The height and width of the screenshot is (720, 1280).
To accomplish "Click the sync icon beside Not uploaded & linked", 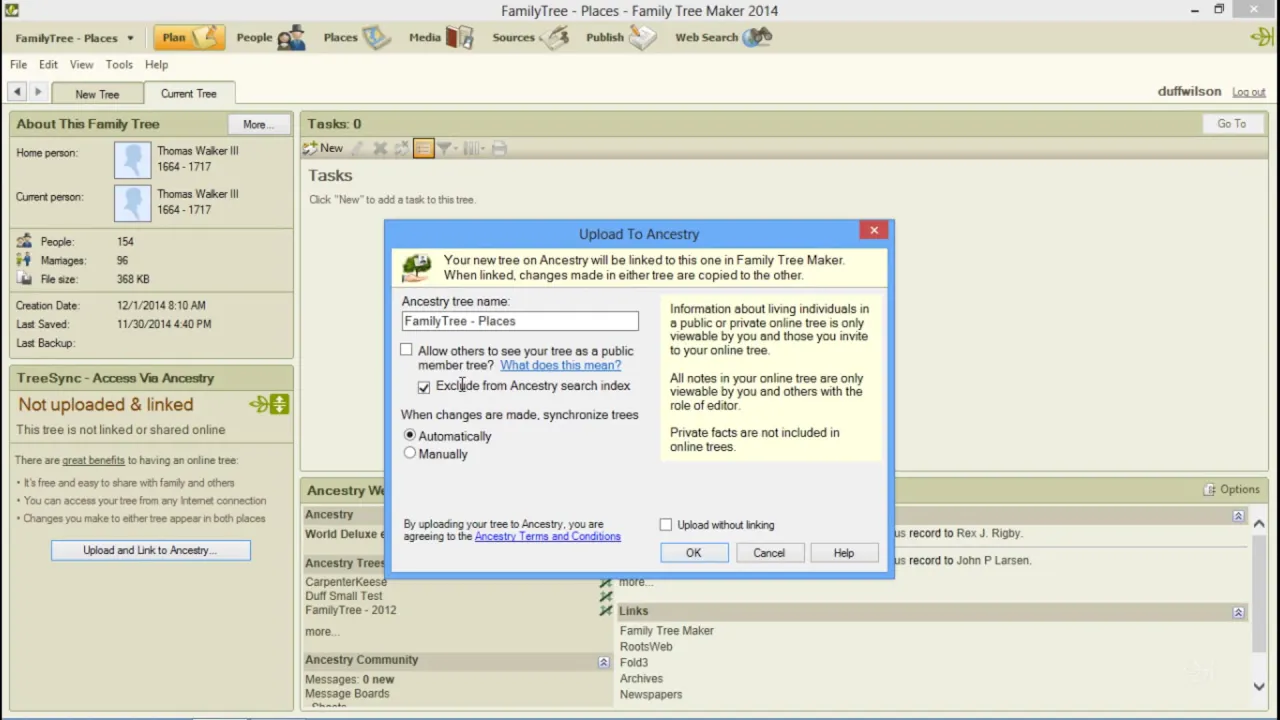I will coord(270,404).
